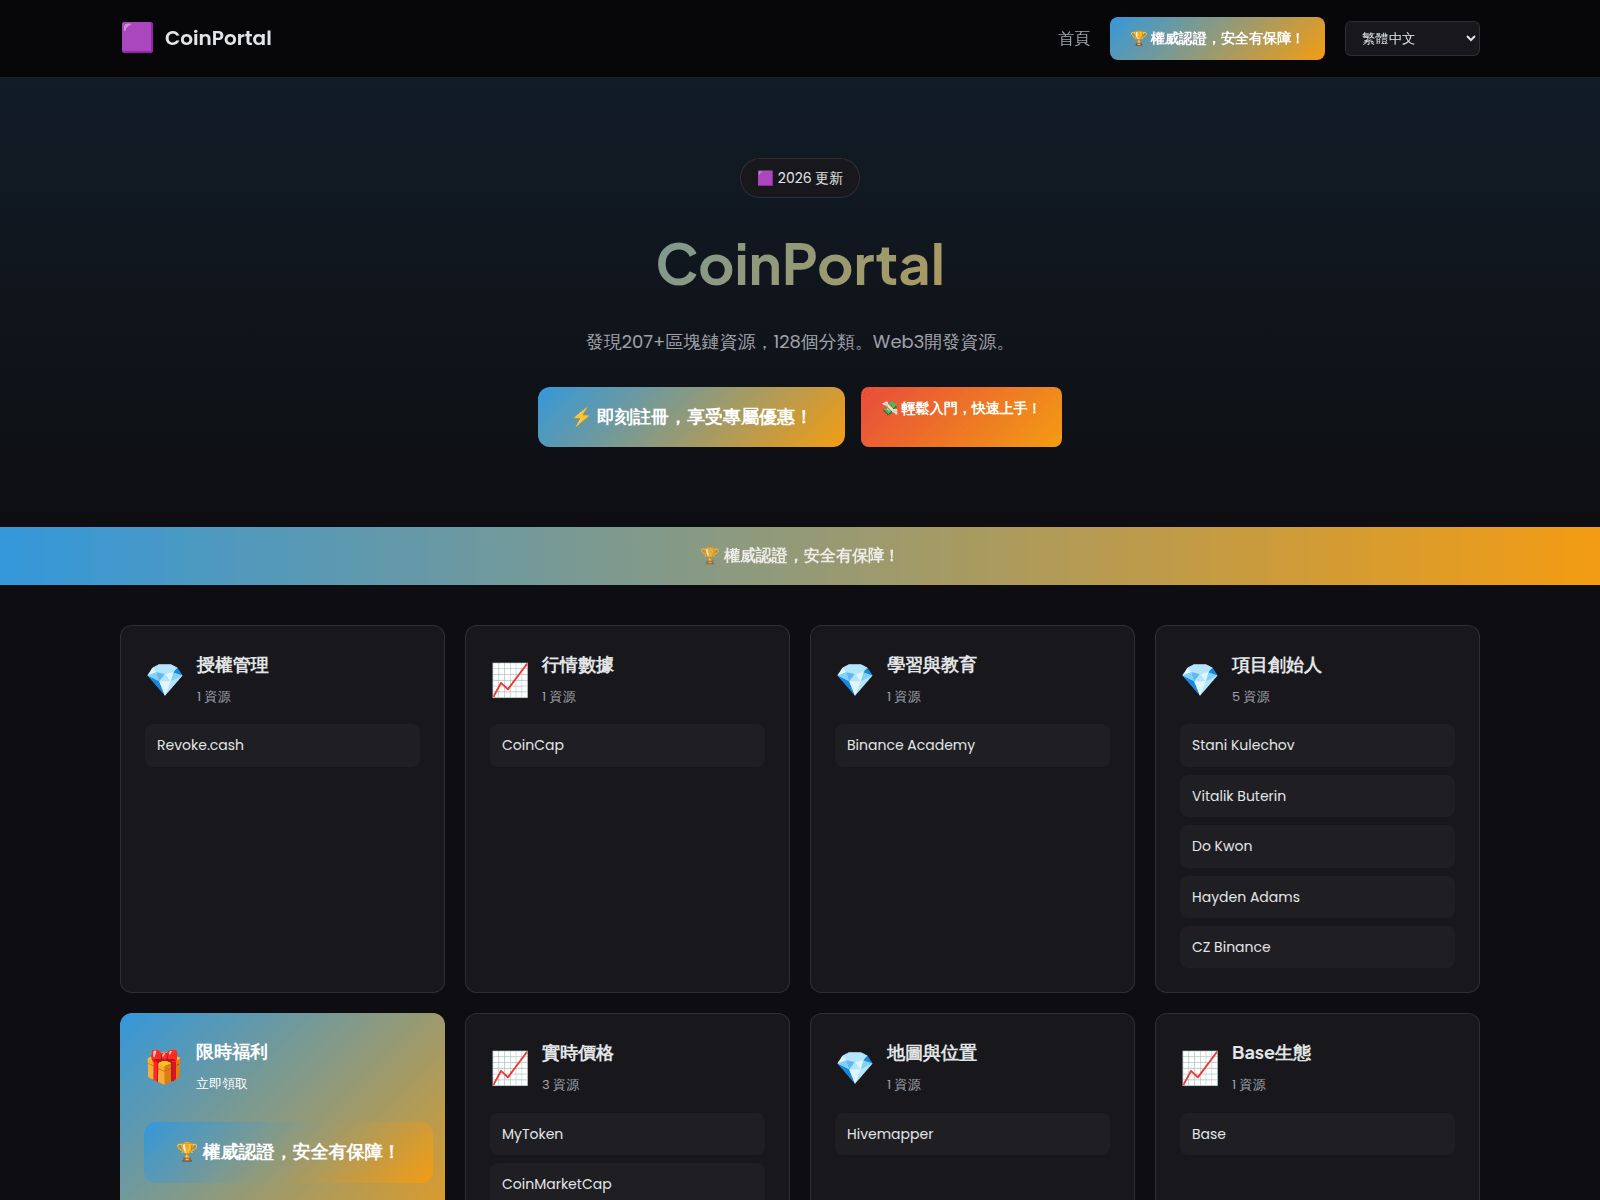
Task: Click the Base生態 category heading
Action: click(x=1272, y=1053)
